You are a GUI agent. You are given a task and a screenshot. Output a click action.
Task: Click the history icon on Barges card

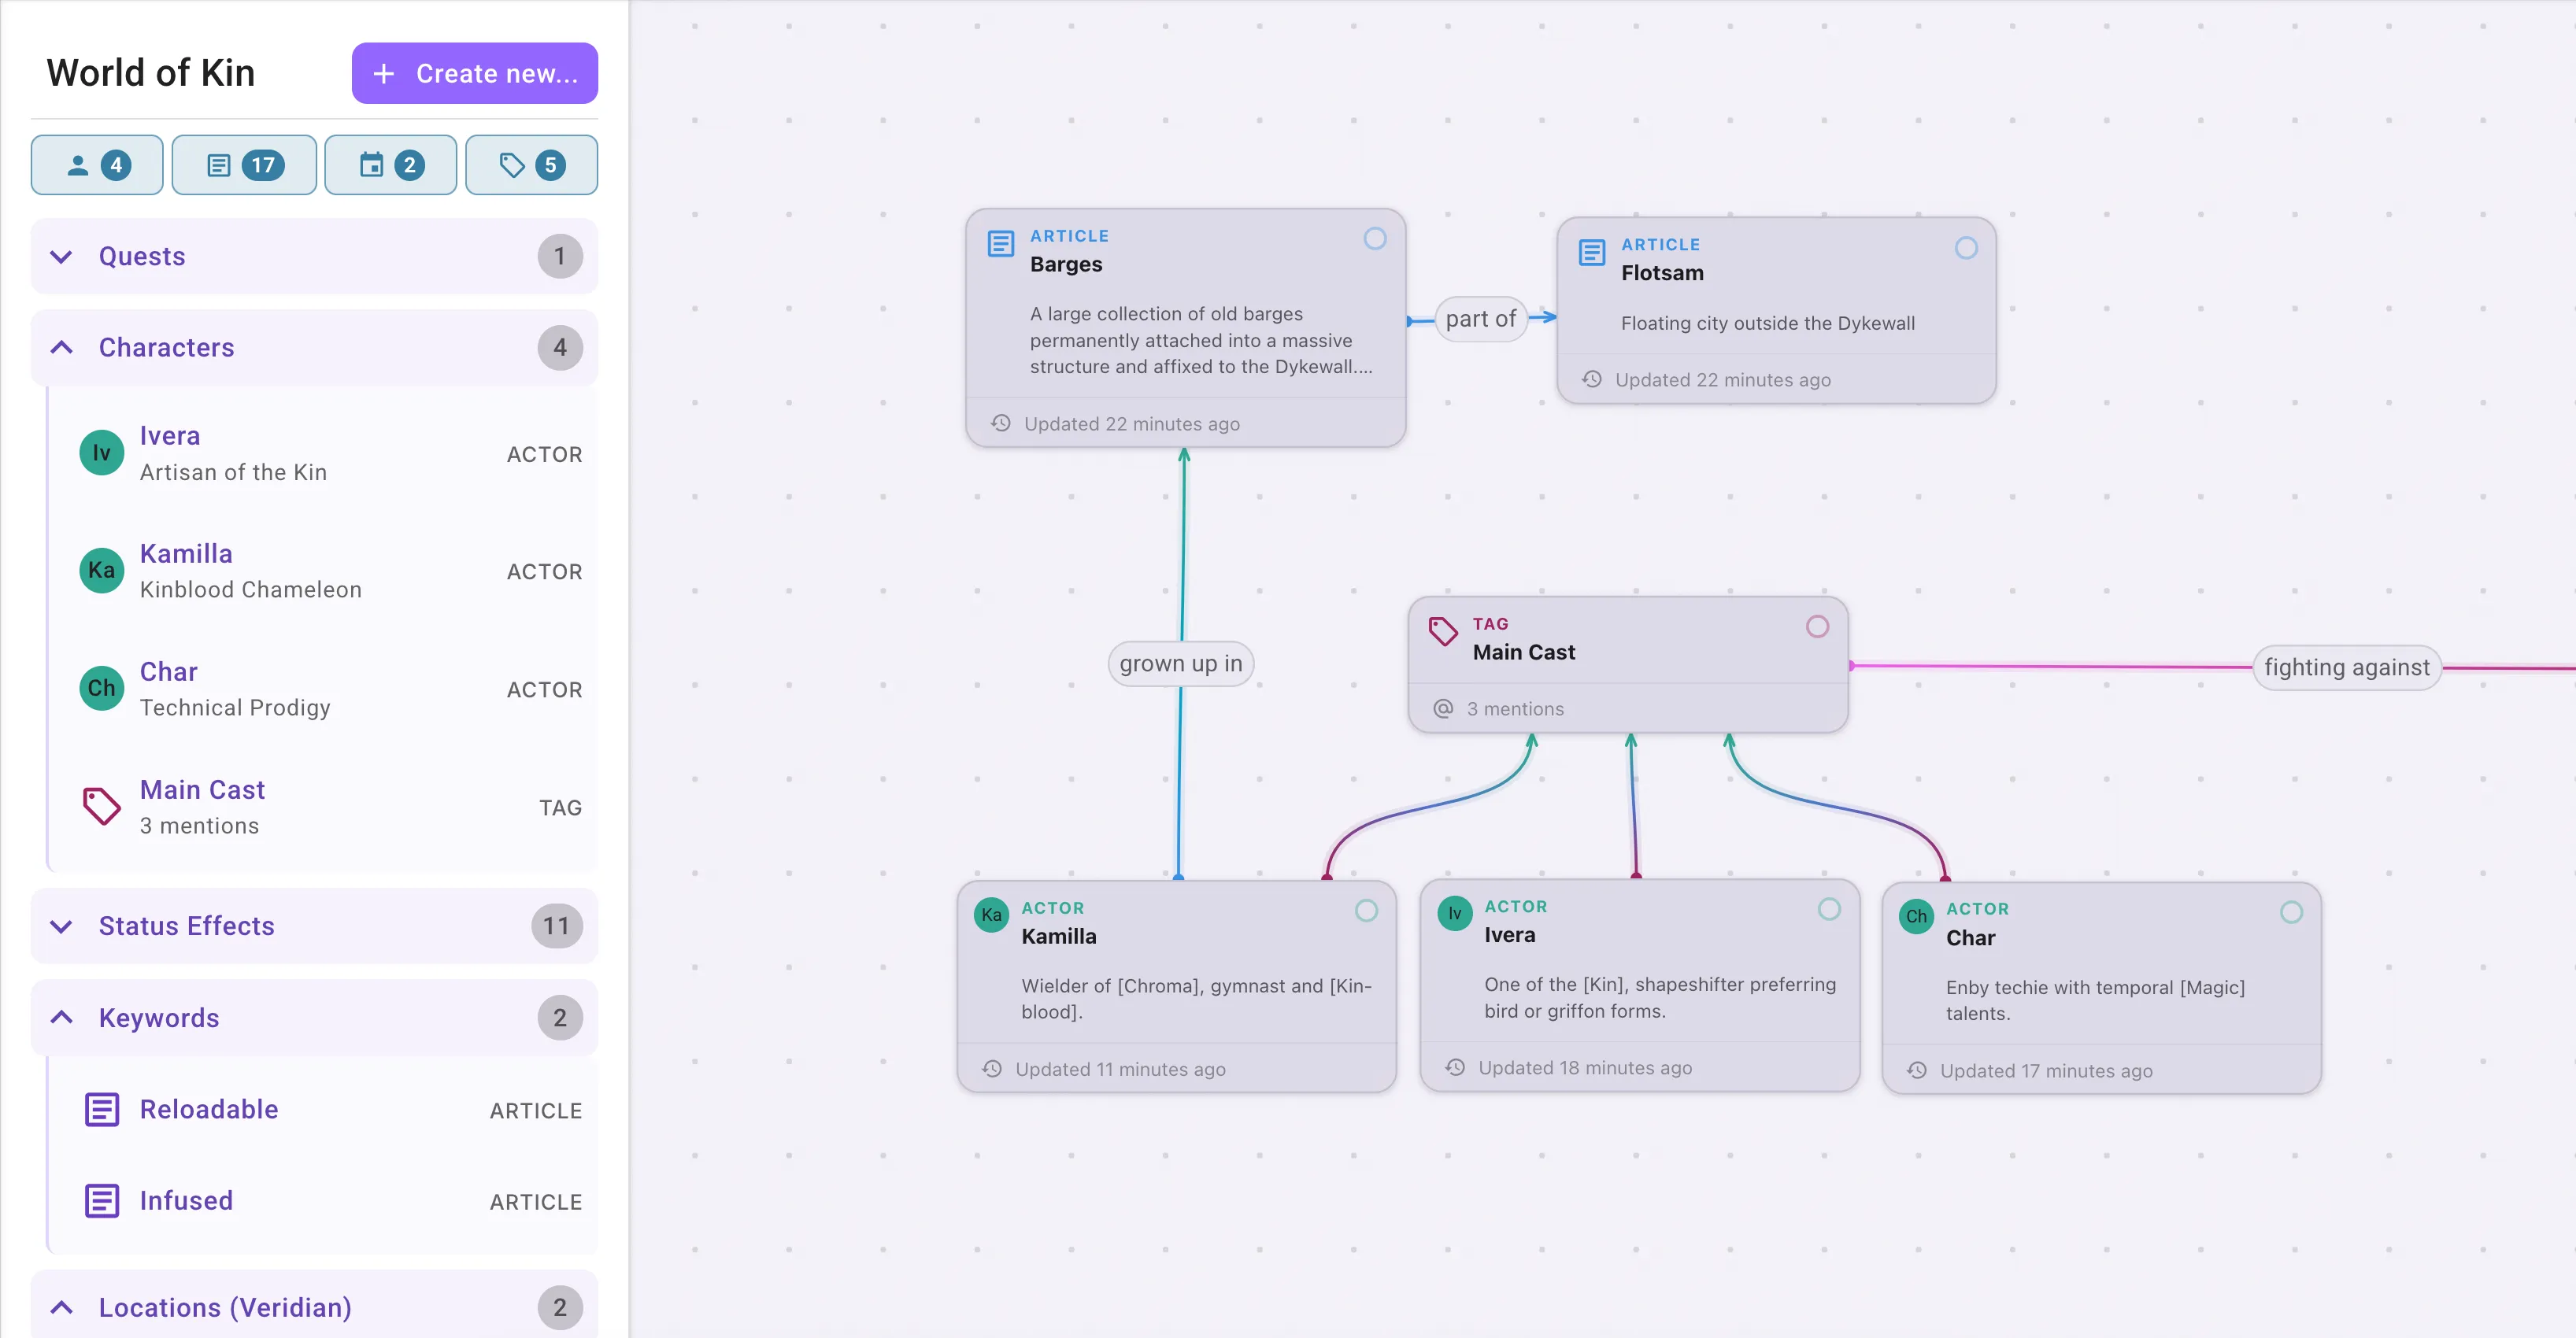coord(1000,423)
